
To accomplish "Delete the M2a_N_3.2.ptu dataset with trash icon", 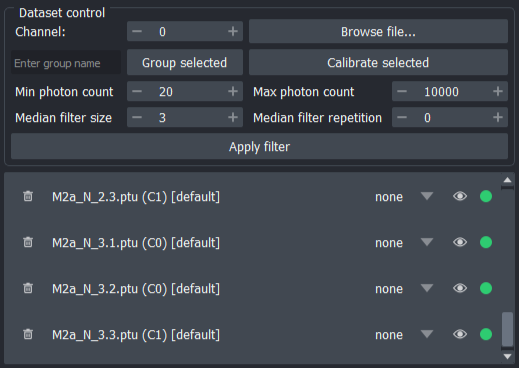I will (x=28, y=288).
